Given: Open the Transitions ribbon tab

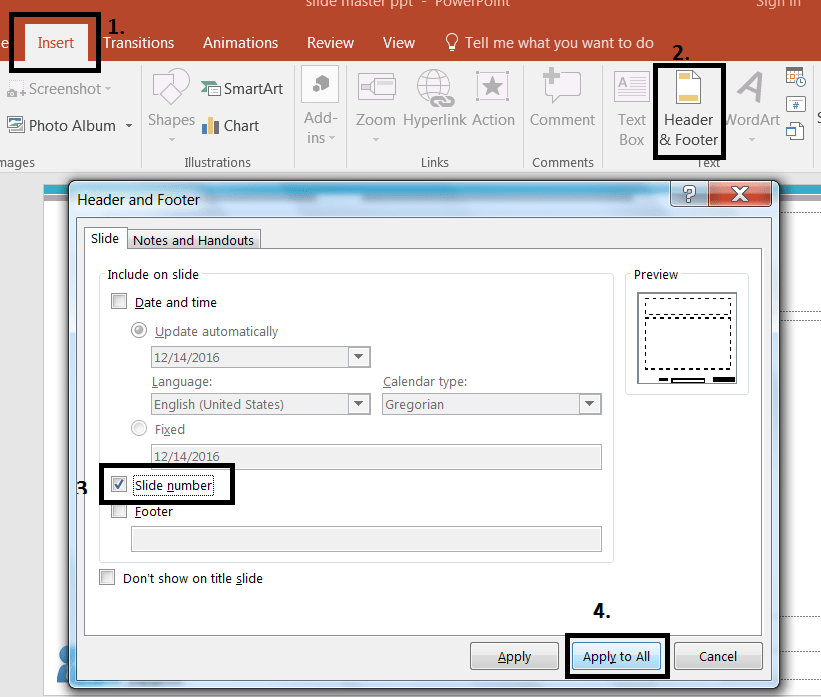Looking at the screenshot, I should click(x=139, y=42).
